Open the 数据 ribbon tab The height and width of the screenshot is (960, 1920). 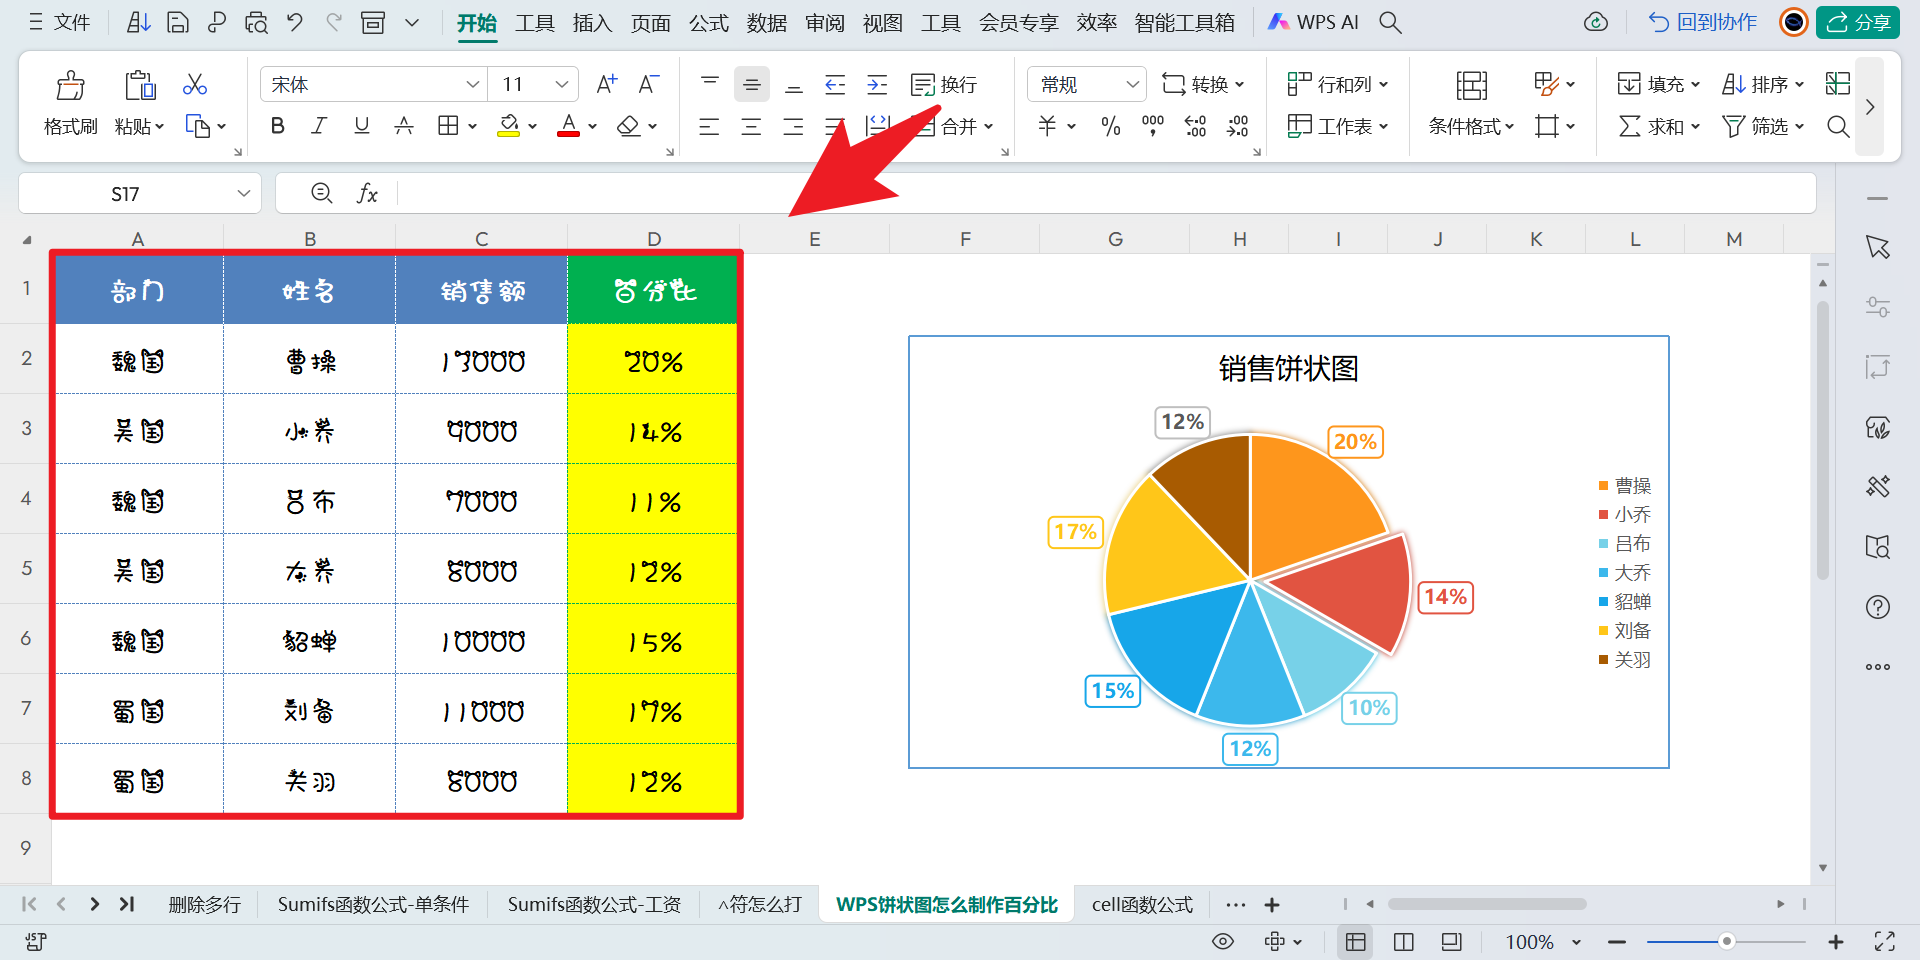click(767, 22)
